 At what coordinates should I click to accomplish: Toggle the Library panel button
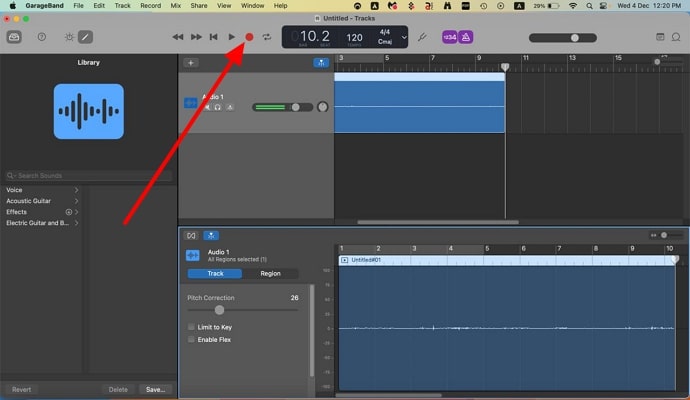pos(14,37)
